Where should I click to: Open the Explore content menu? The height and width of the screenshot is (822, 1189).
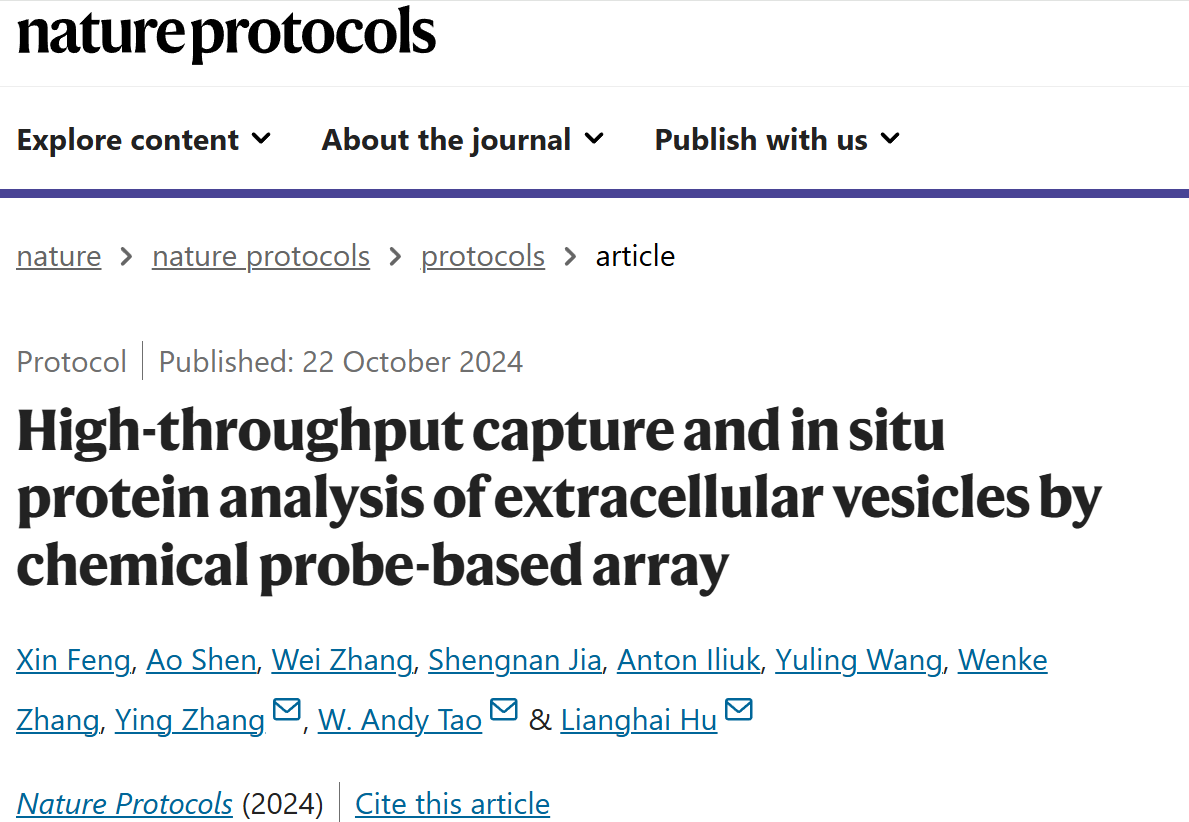pos(144,140)
